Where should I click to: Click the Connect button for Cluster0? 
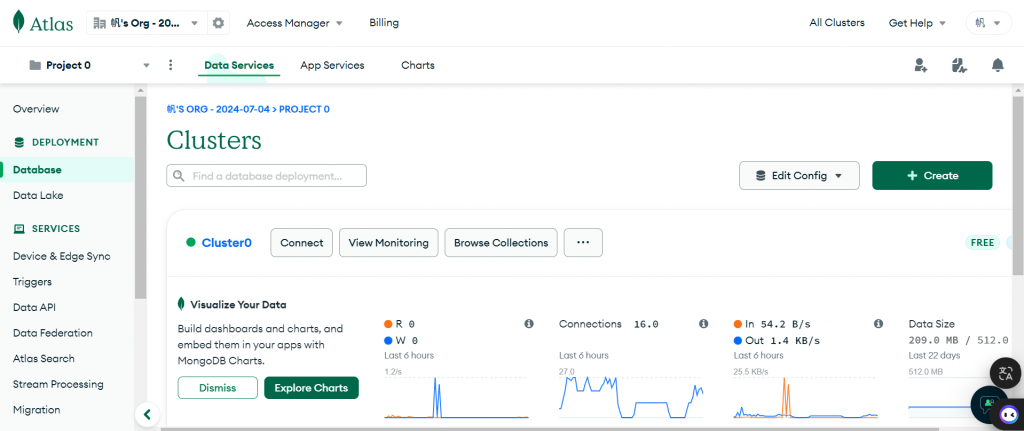[x=302, y=242]
